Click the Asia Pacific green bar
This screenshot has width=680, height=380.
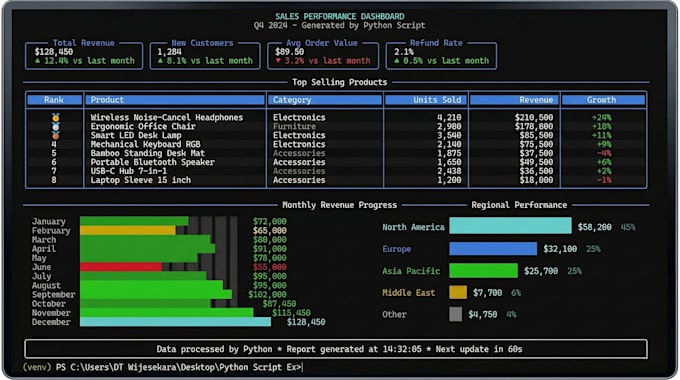click(x=484, y=271)
